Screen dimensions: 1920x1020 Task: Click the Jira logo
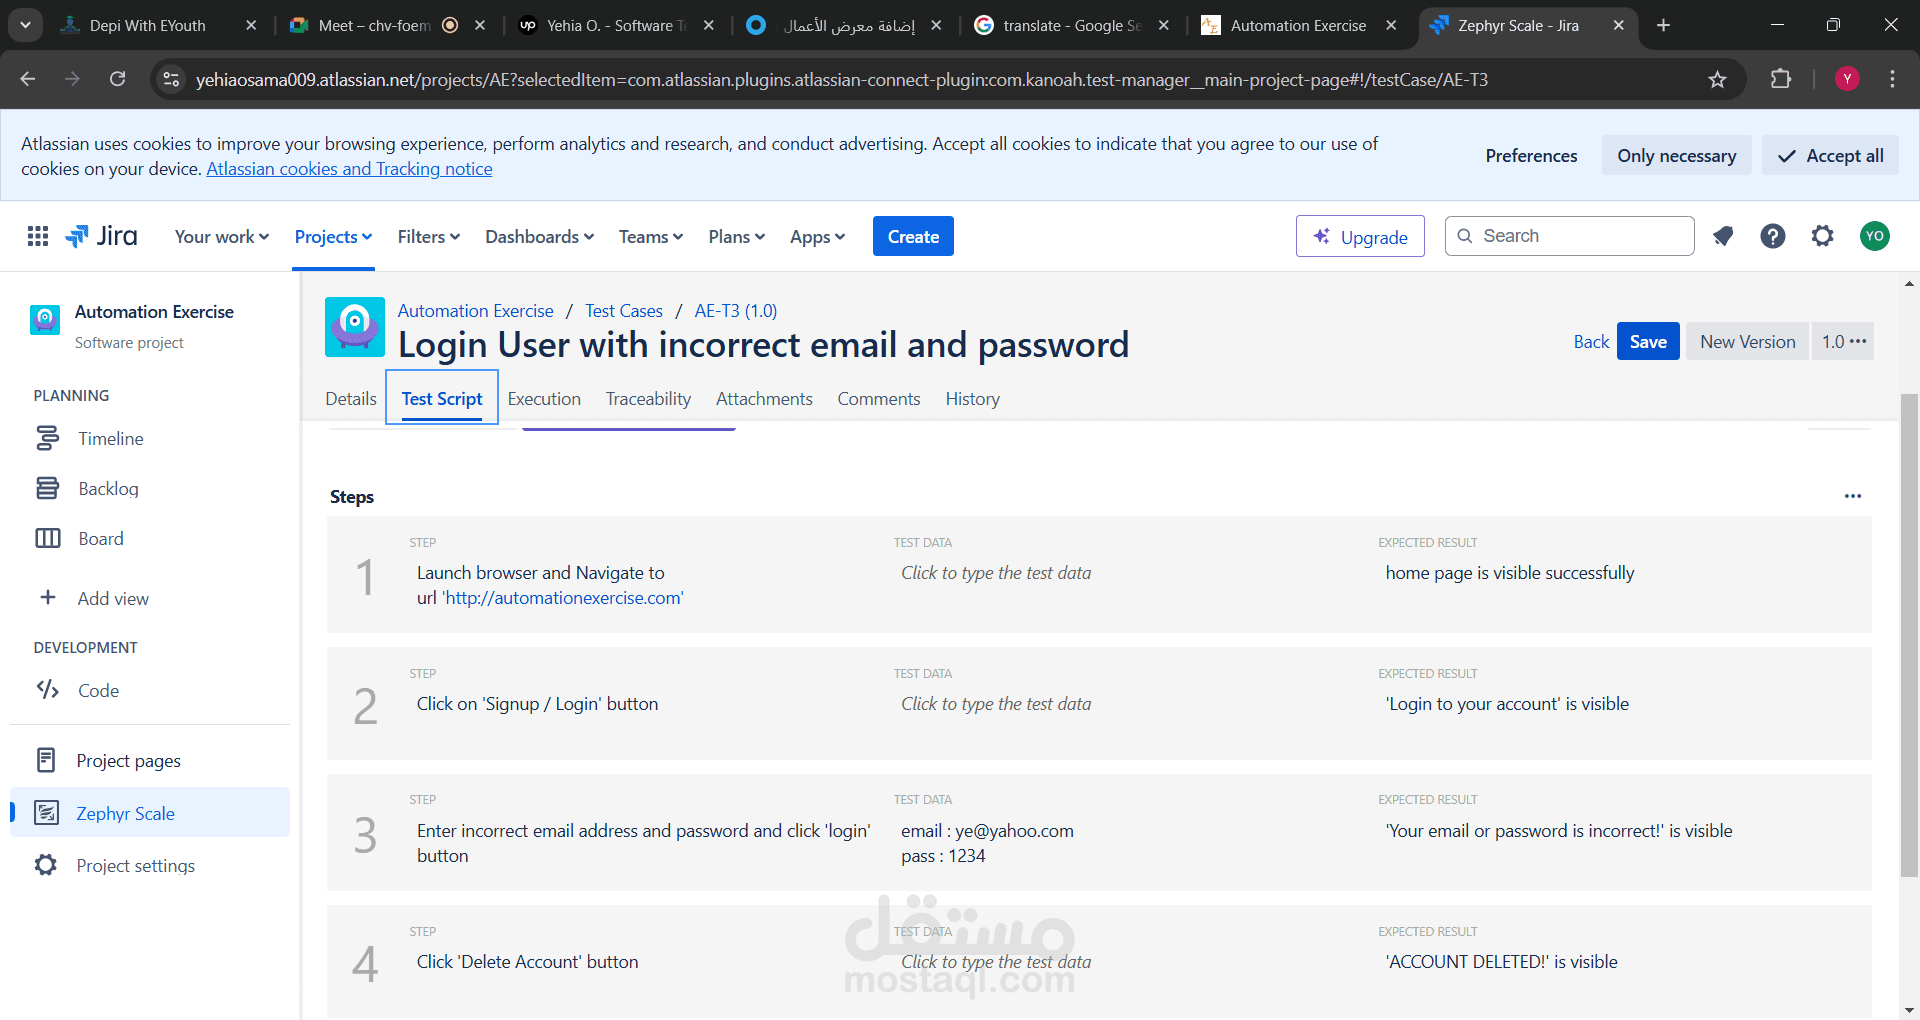[101, 236]
